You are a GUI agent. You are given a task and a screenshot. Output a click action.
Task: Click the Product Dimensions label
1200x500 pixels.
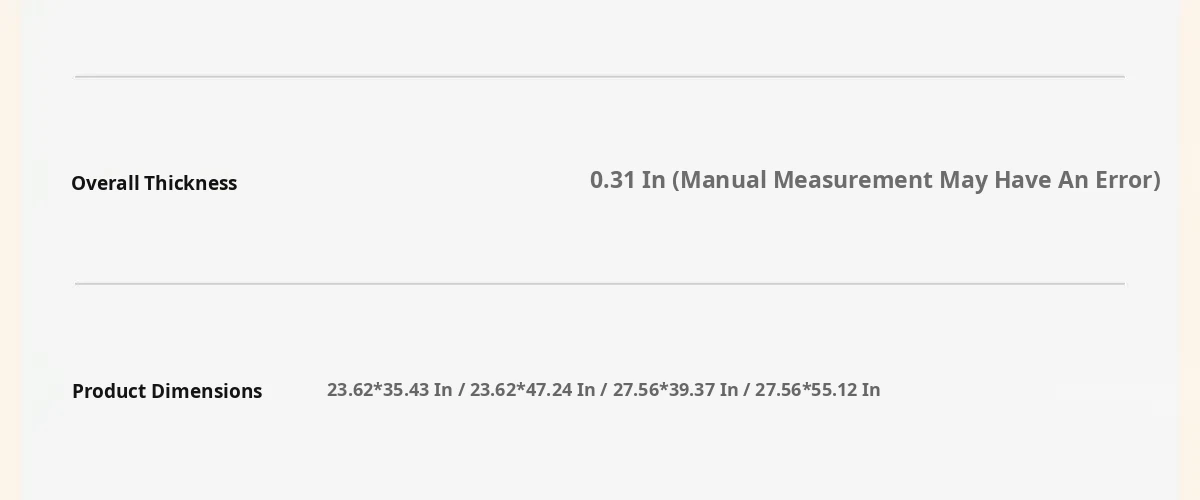[x=167, y=391]
